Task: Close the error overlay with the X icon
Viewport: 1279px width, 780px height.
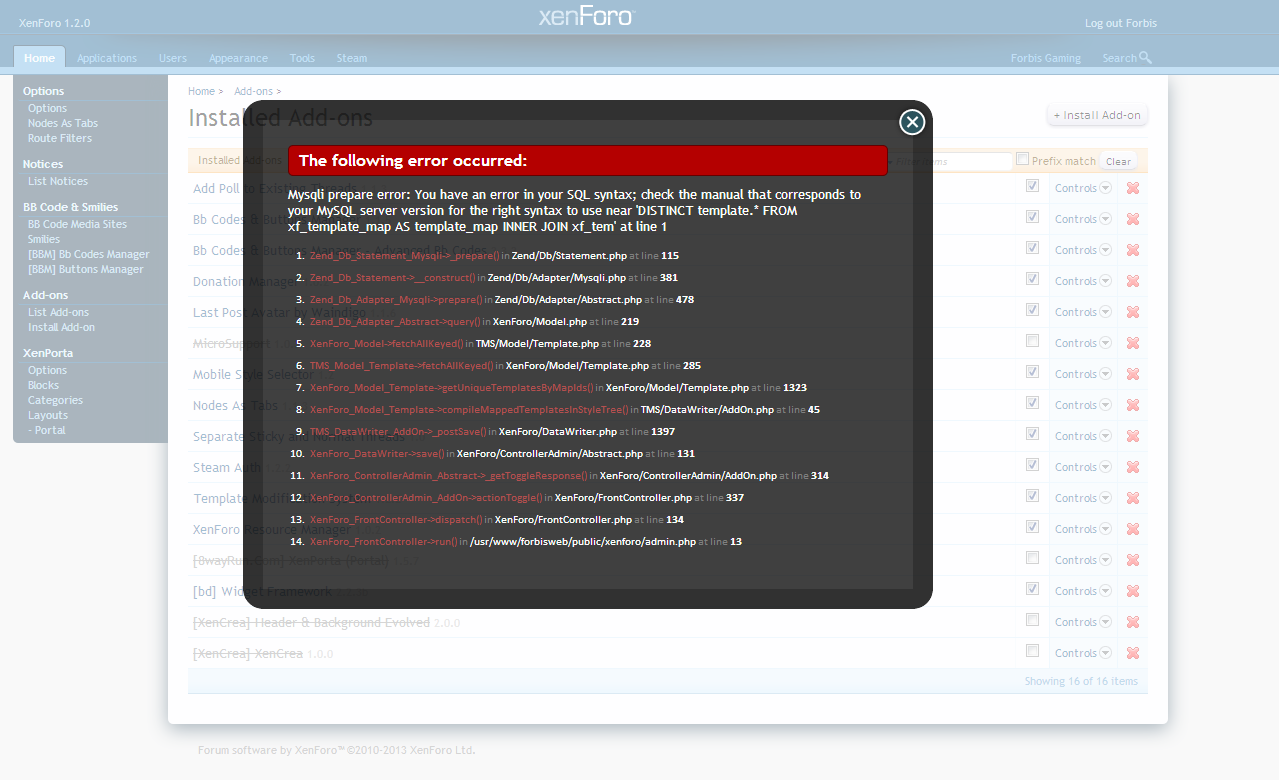Action: coord(911,122)
